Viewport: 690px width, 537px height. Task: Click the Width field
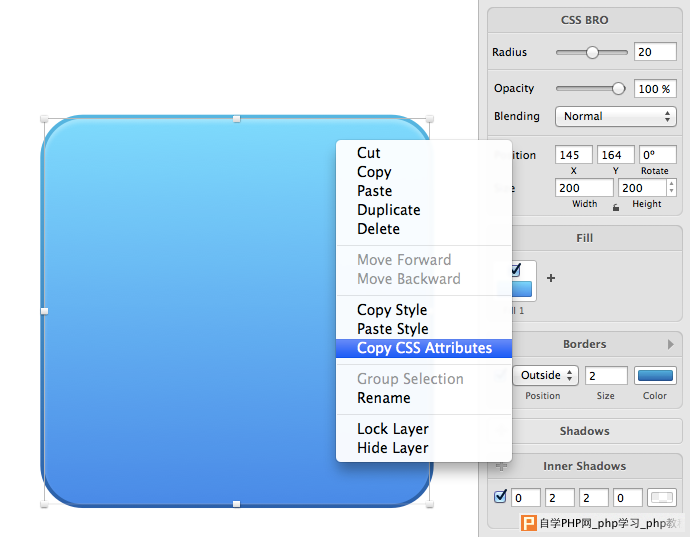pyautogui.click(x=584, y=188)
